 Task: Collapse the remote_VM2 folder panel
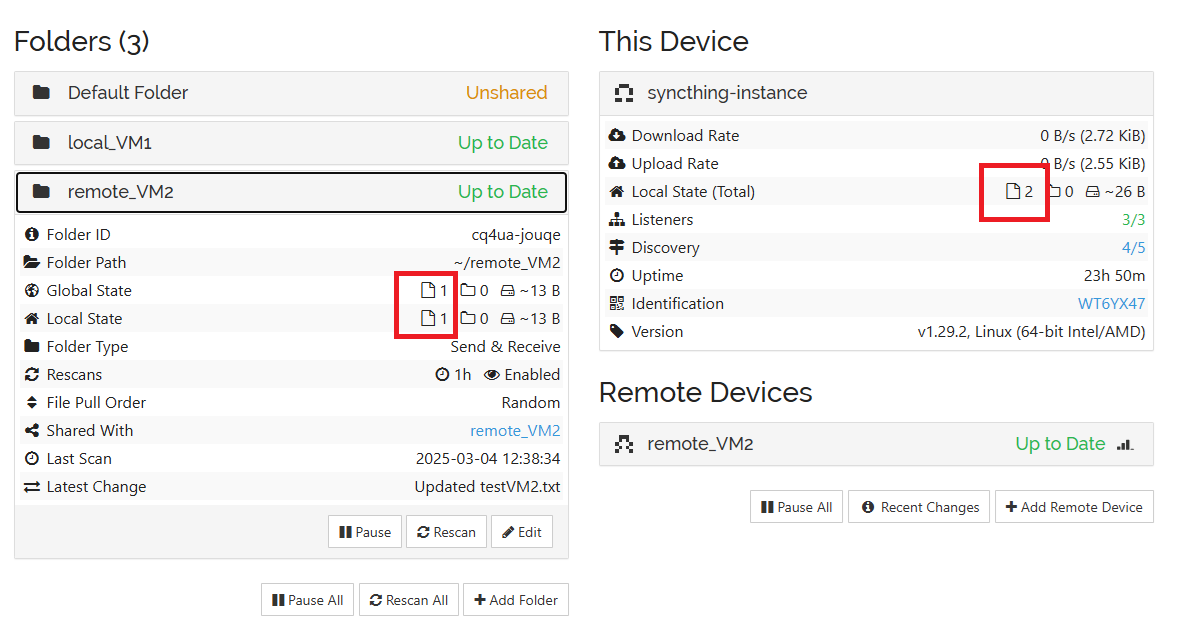(290, 192)
